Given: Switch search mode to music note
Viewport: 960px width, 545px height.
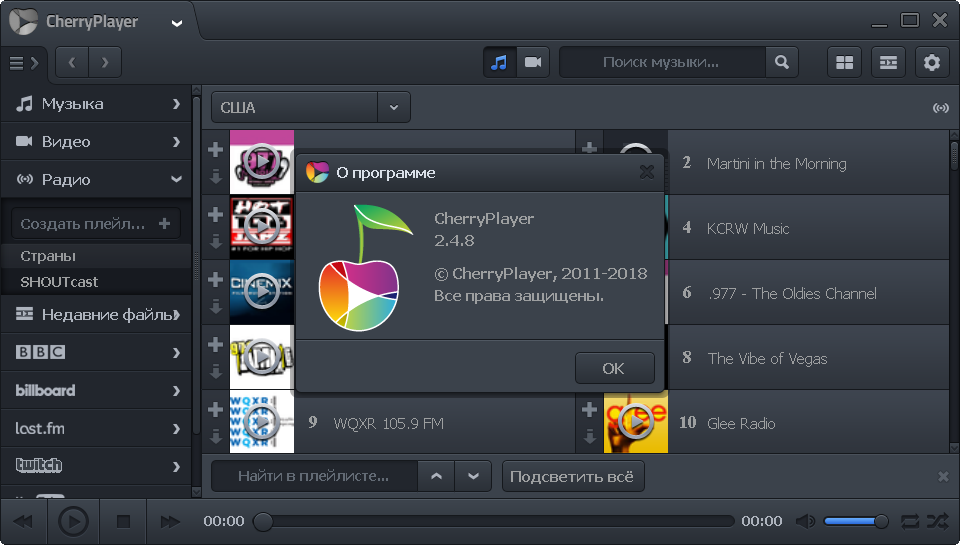Looking at the screenshot, I should pos(500,62).
